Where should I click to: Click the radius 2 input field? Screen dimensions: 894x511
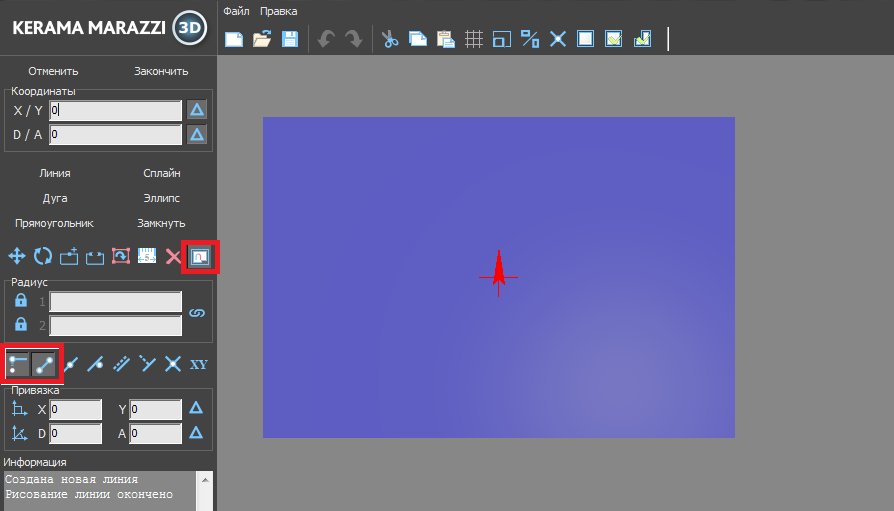[x=116, y=326]
